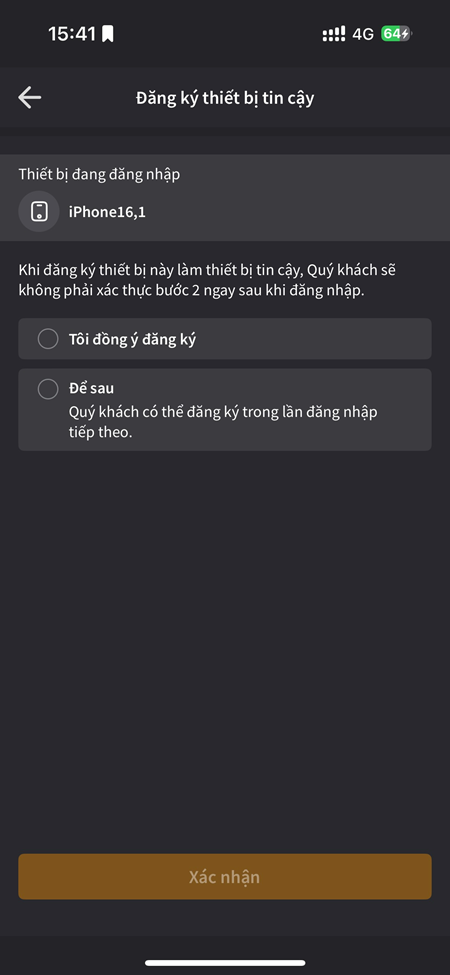The width and height of the screenshot is (450, 975).
Task: Choose the 'Để sau' option label text
Action: point(91,389)
